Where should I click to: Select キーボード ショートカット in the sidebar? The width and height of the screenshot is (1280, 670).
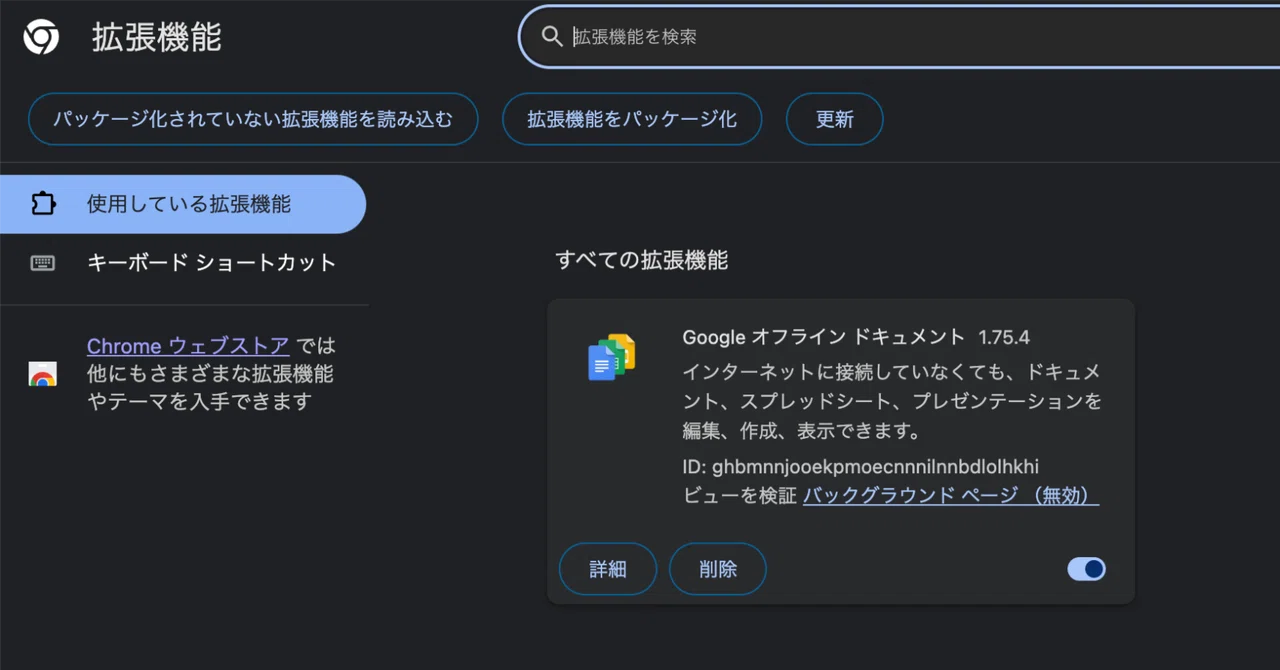tap(183, 263)
